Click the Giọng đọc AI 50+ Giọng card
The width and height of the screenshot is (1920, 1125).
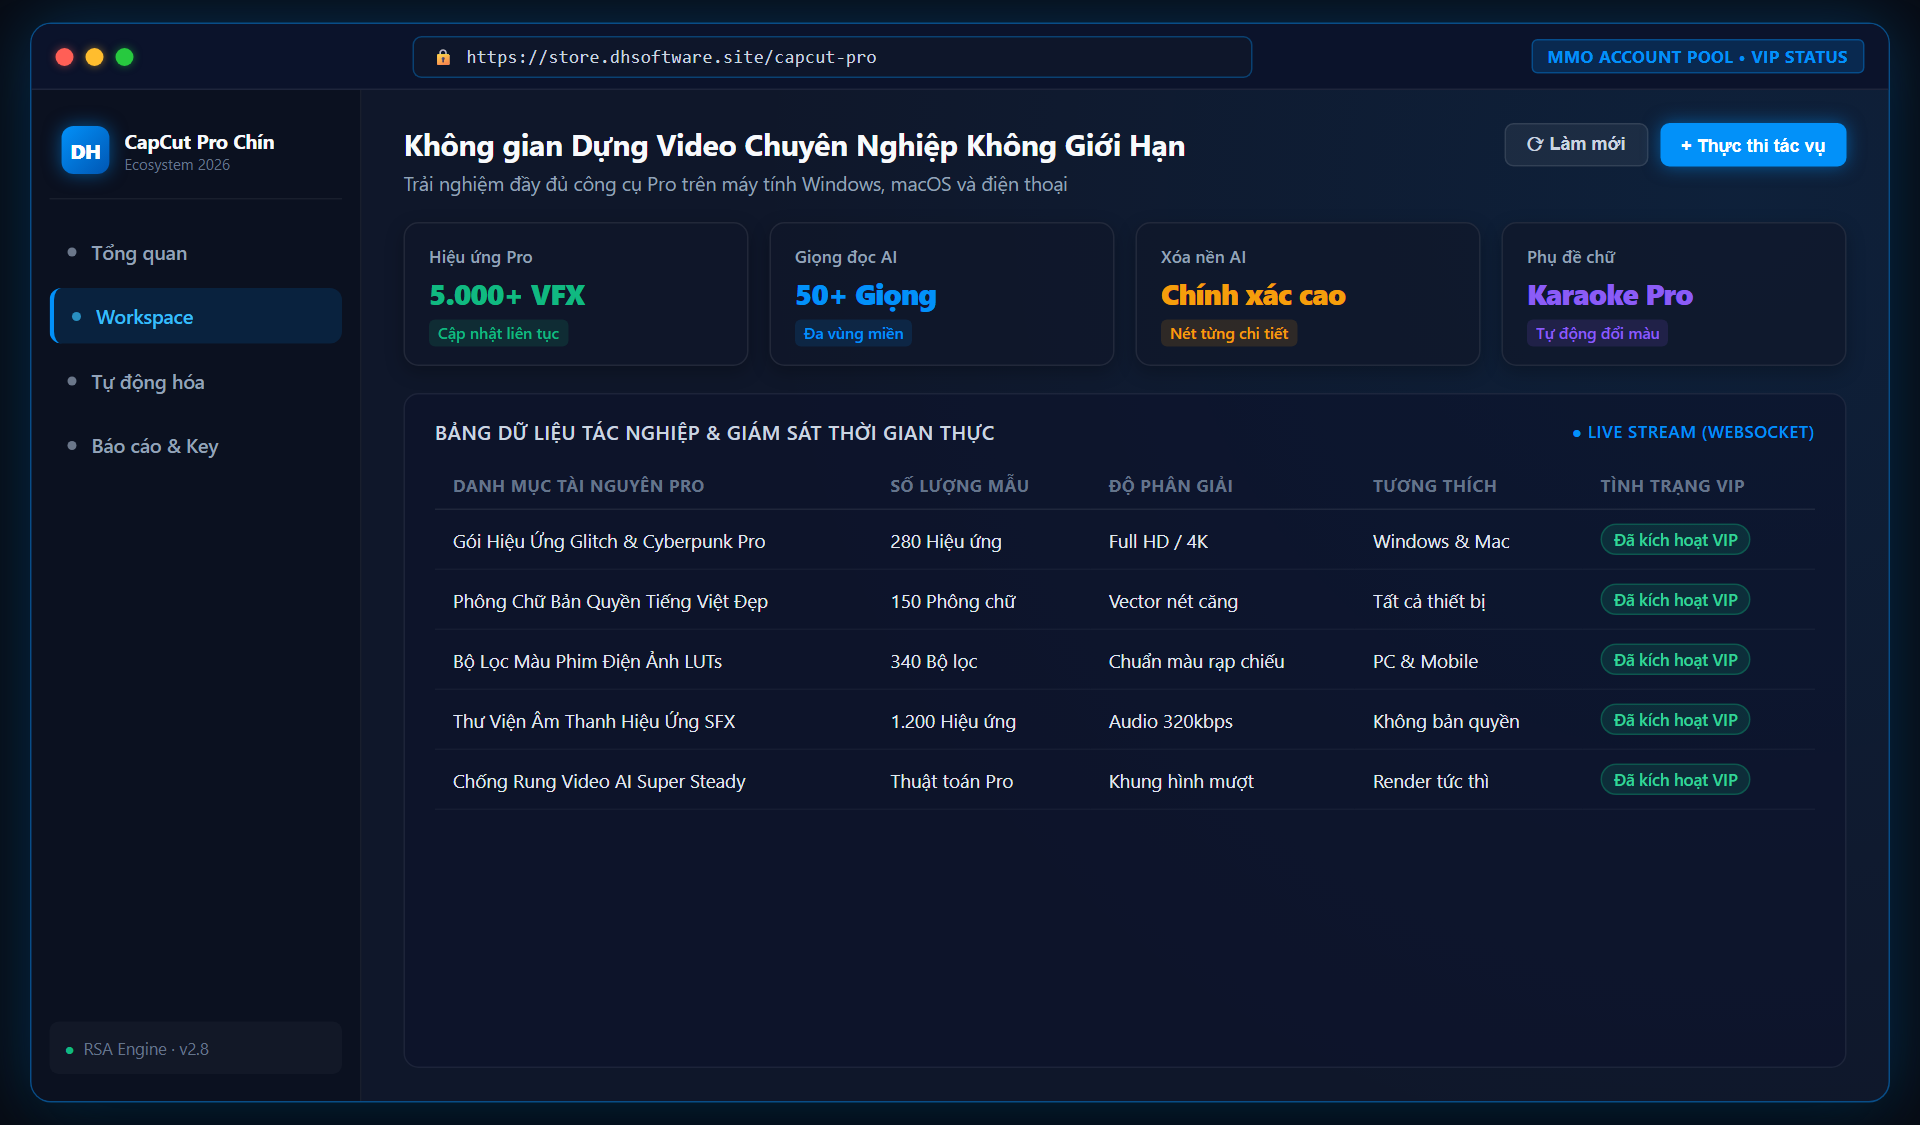(942, 294)
